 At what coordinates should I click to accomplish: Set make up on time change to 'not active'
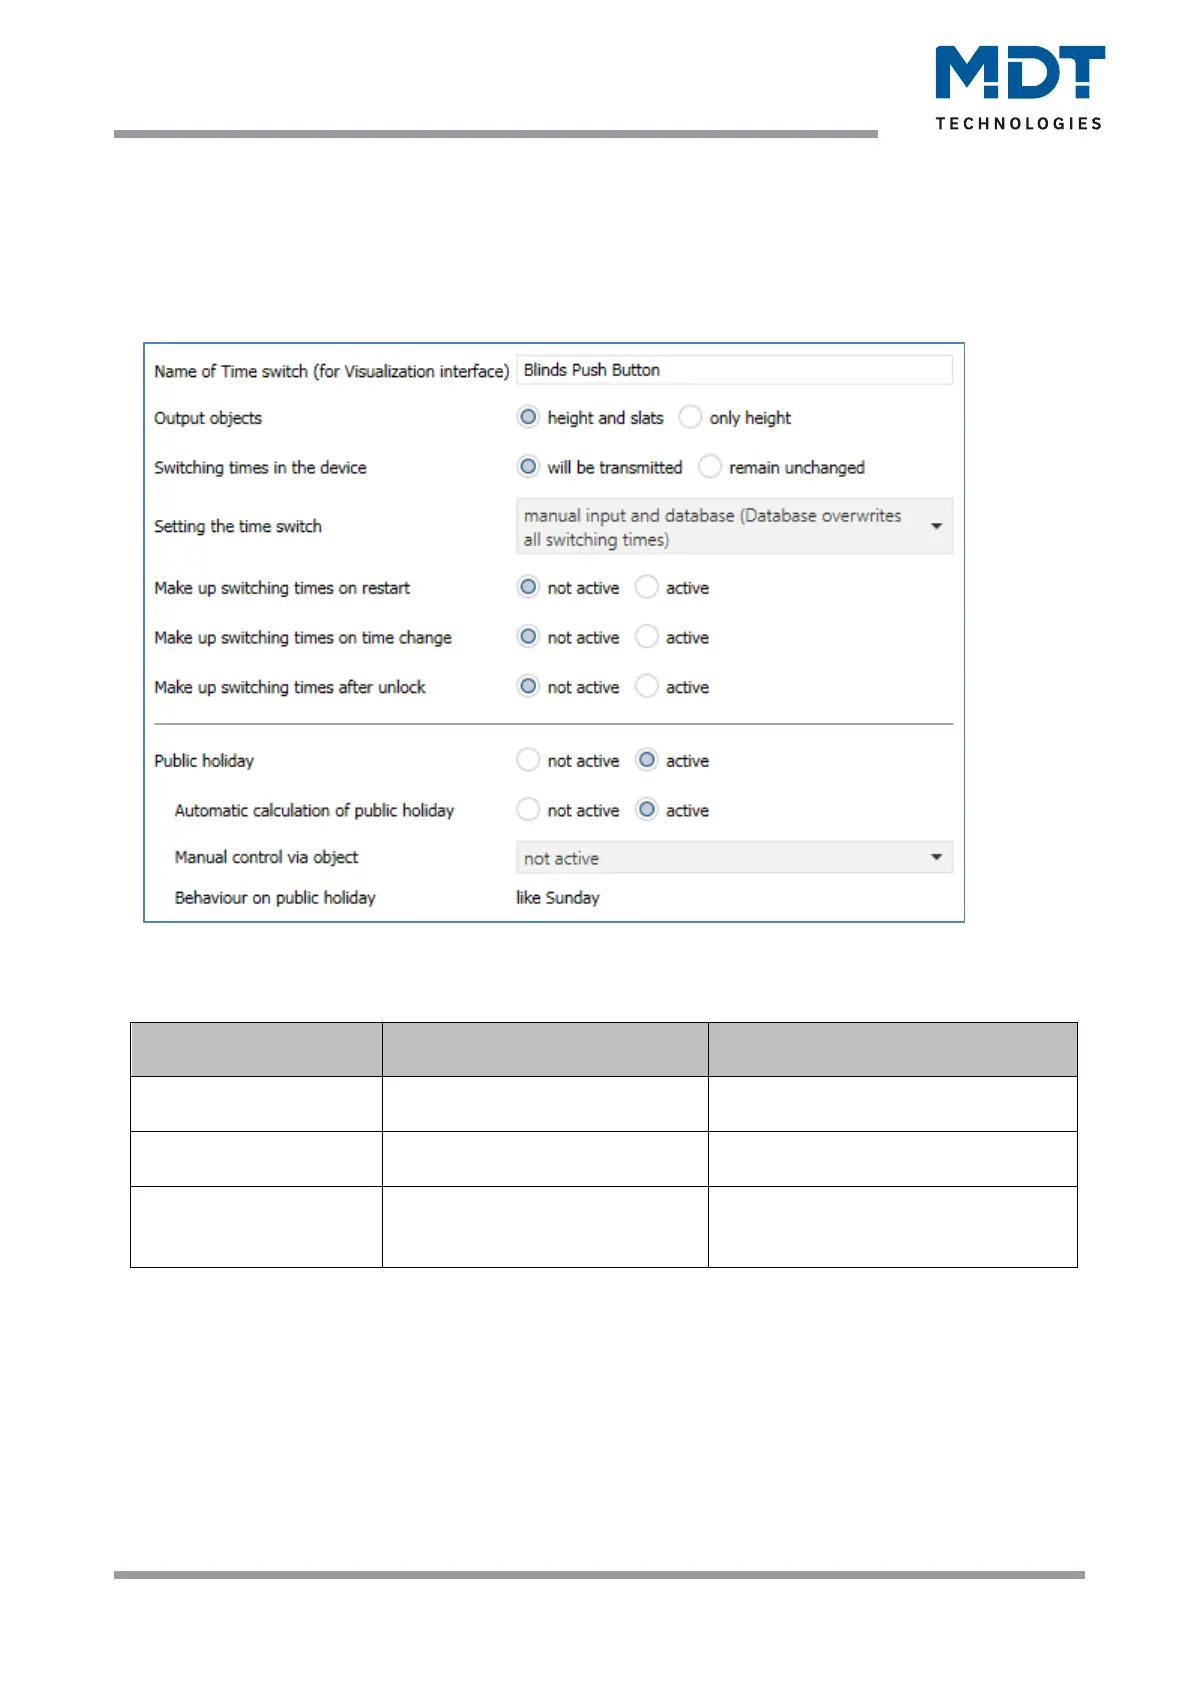tap(529, 637)
